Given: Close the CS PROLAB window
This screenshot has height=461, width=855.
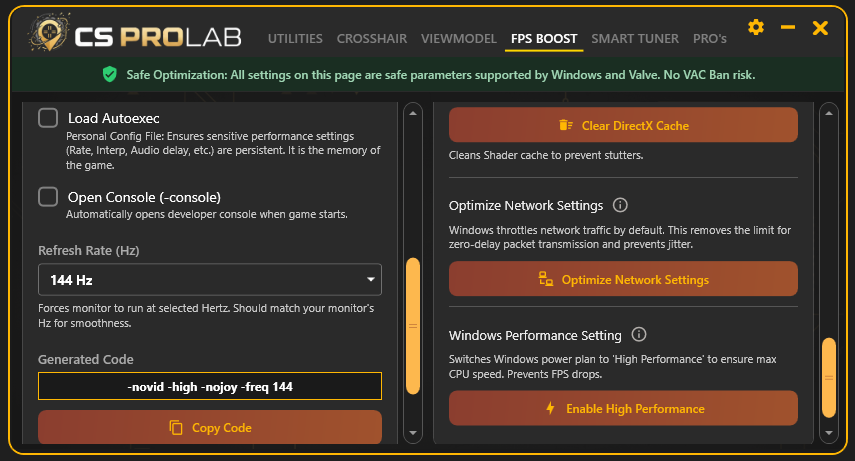Looking at the screenshot, I should tap(820, 28).
